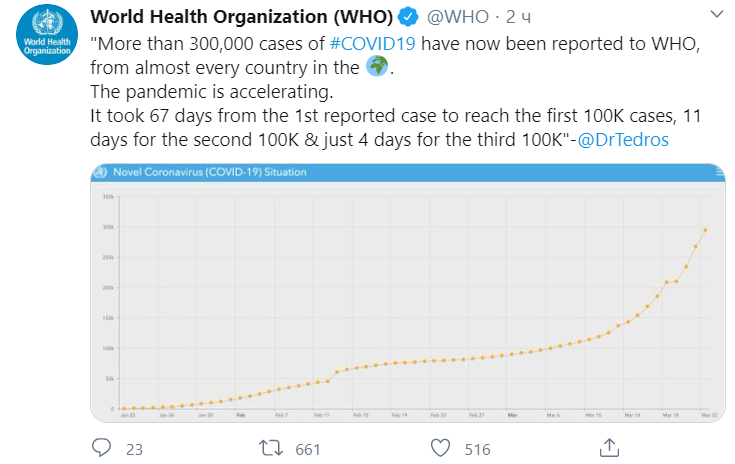Click the reply count 23

(x=134, y=449)
